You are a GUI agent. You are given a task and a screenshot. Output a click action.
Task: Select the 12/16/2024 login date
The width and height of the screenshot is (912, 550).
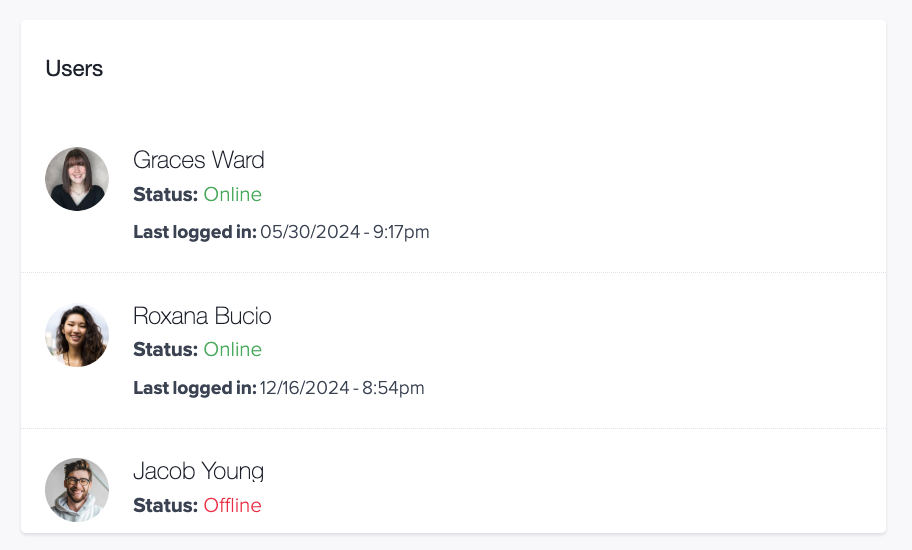click(x=305, y=388)
